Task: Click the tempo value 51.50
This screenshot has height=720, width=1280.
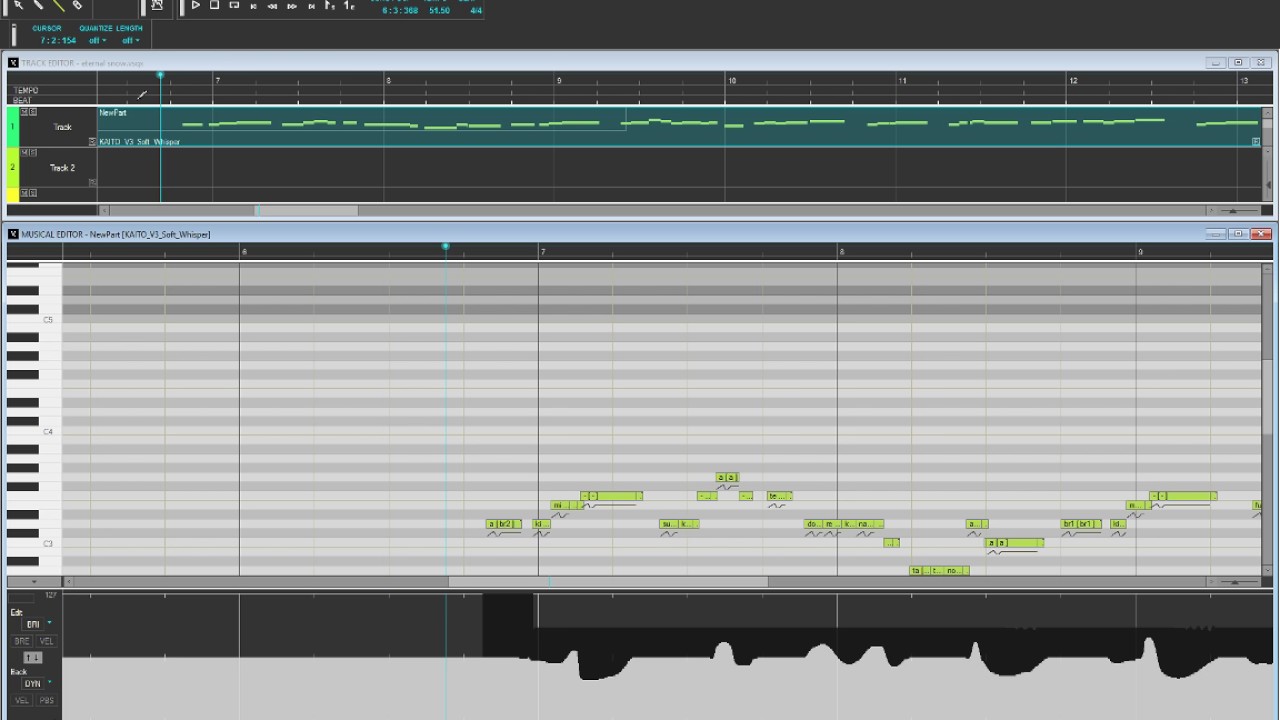Action: click(x=439, y=11)
